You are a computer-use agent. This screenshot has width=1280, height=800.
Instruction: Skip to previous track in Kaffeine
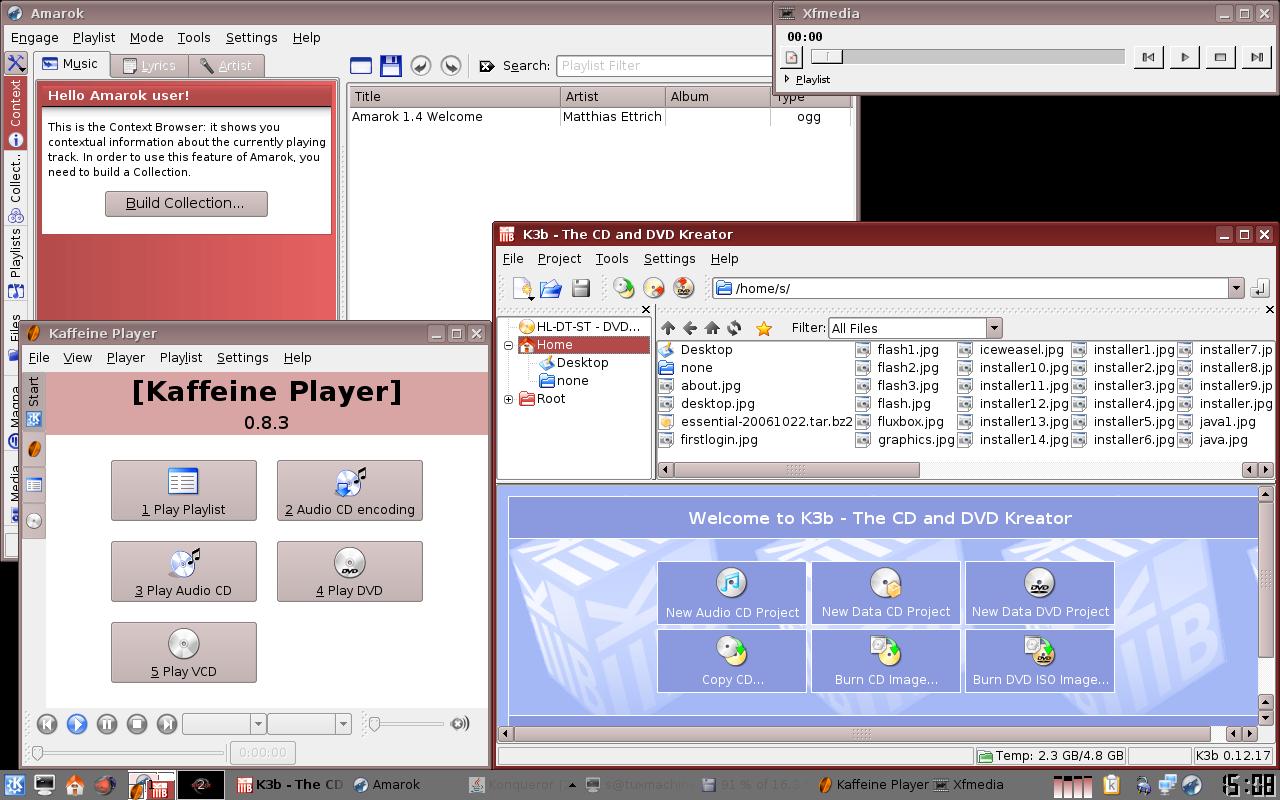47,724
